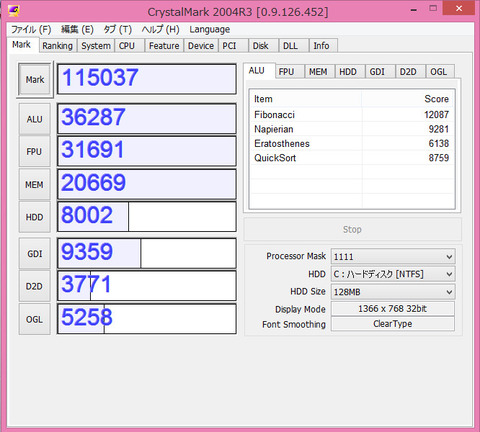Open the タブ (T) menu
480x432 pixels.
117,29
